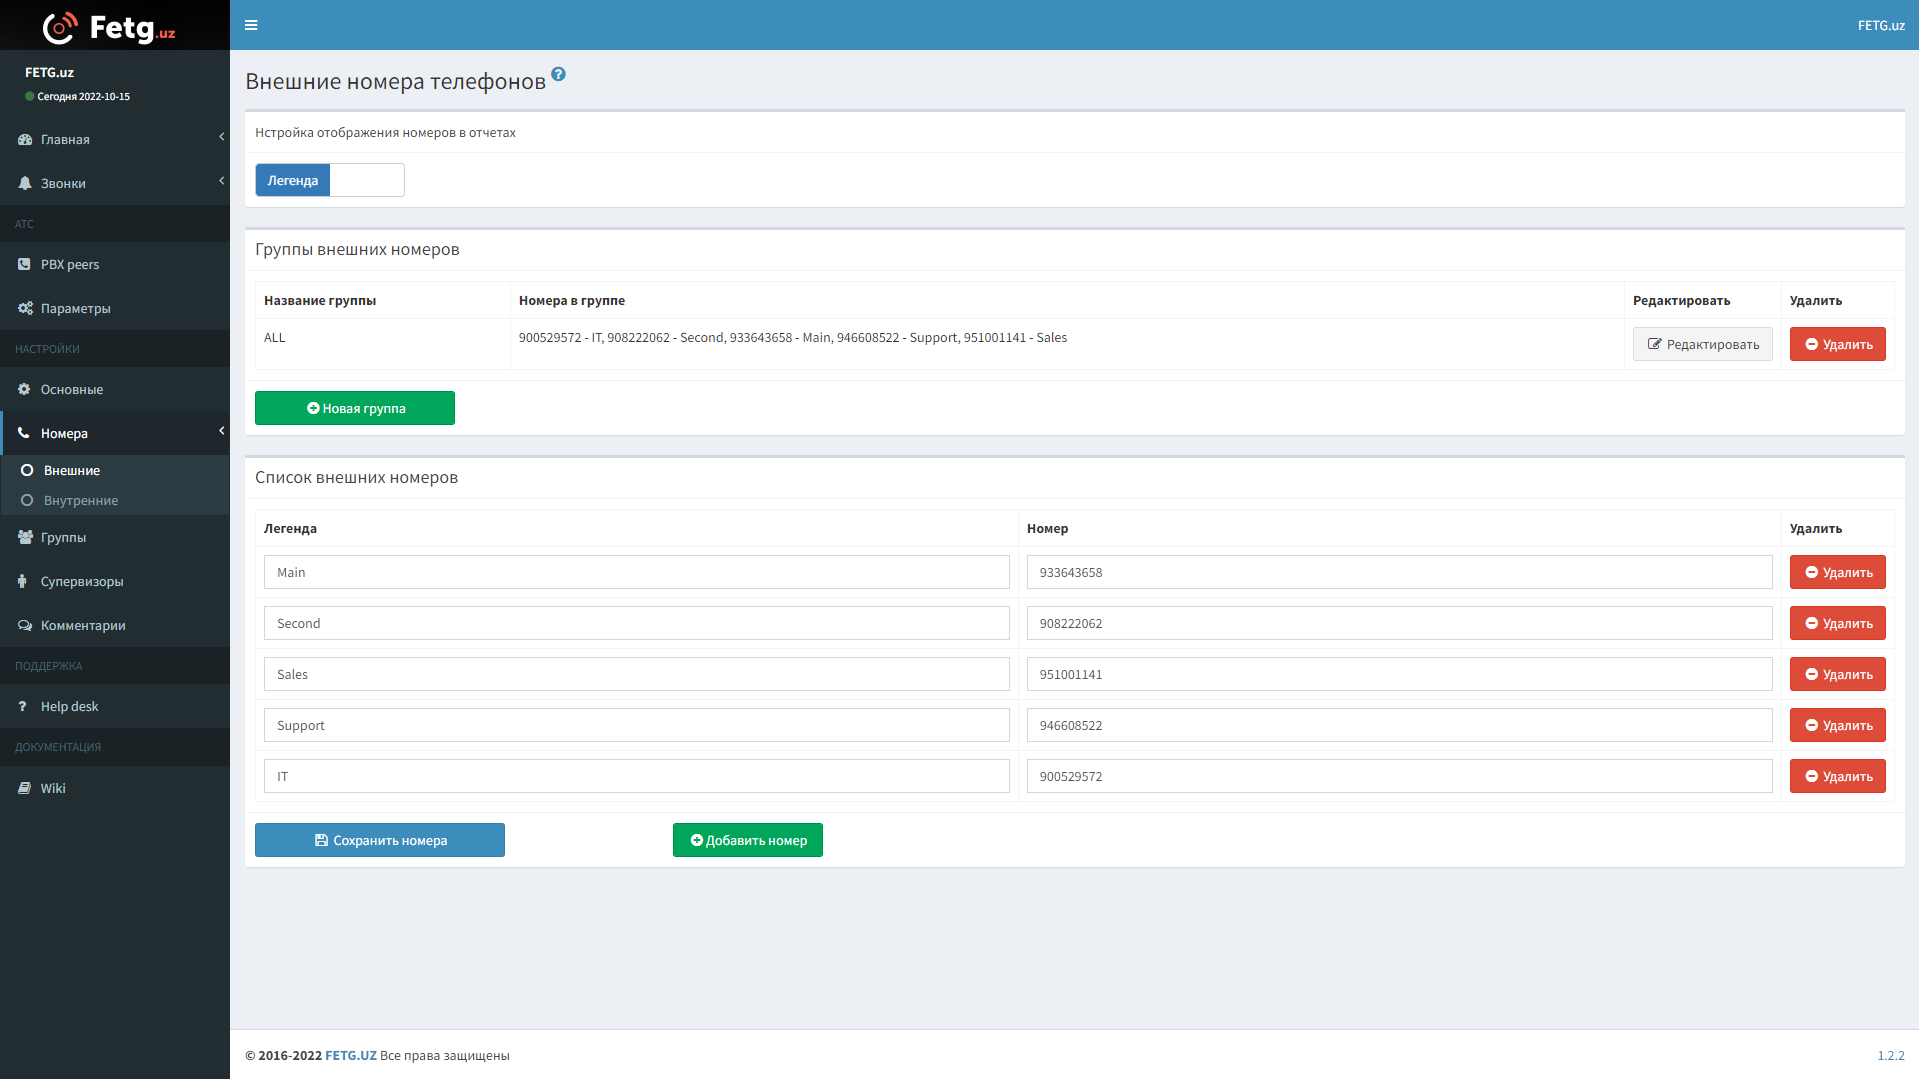Open the Wiki documentation
The width and height of the screenshot is (1919, 1079).
click(53, 789)
